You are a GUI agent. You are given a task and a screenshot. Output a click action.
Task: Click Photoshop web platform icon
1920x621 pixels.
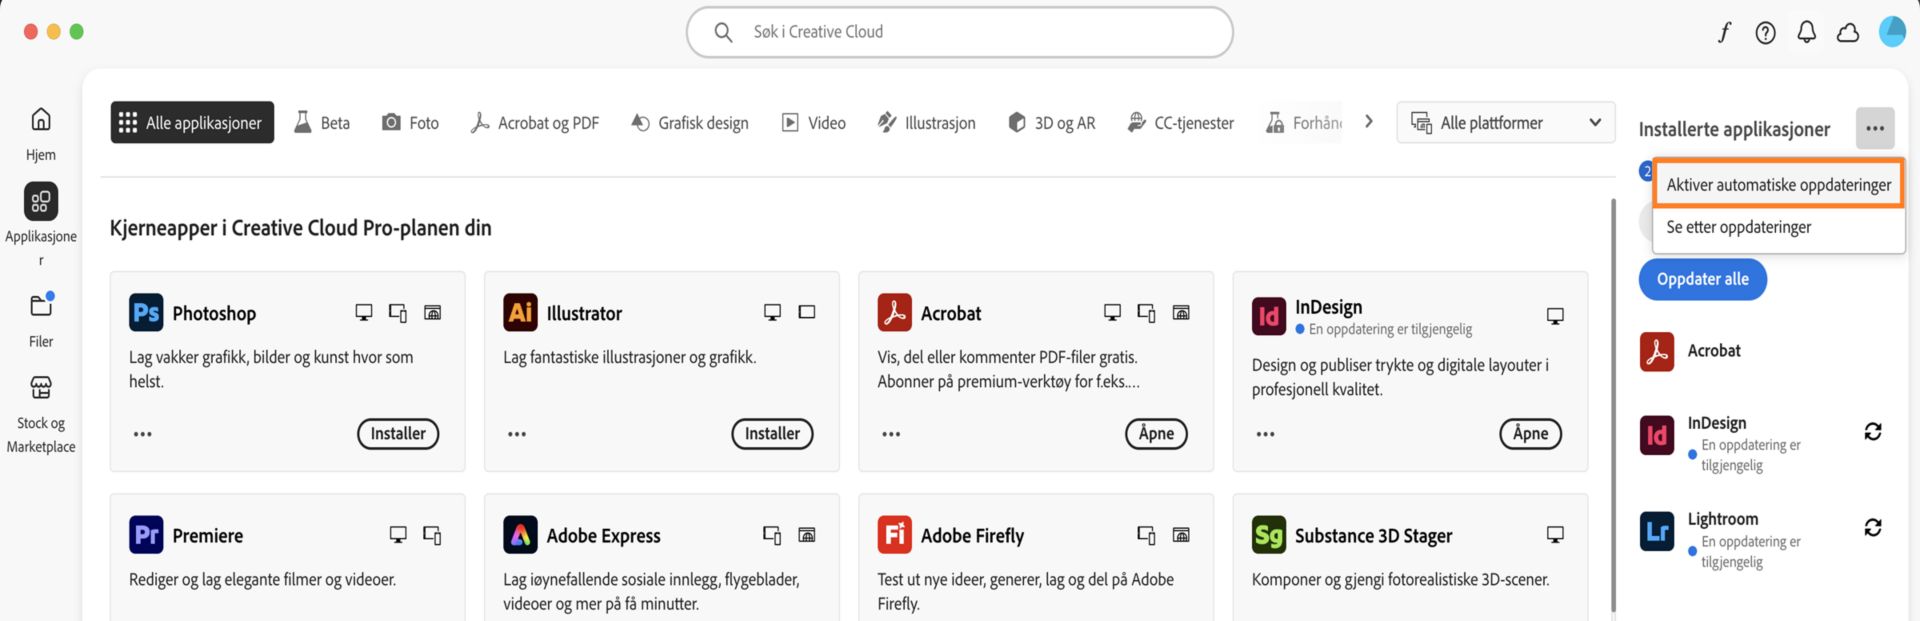click(433, 313)
